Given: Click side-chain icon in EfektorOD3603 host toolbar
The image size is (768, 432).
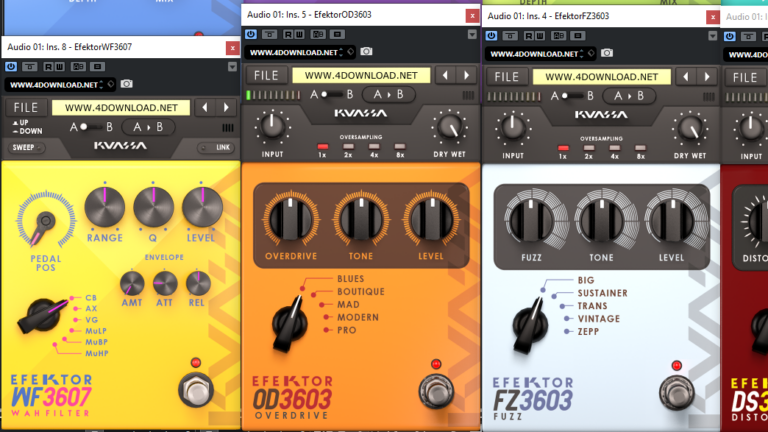Looking at the screenshot, I should tap(337, 34).
